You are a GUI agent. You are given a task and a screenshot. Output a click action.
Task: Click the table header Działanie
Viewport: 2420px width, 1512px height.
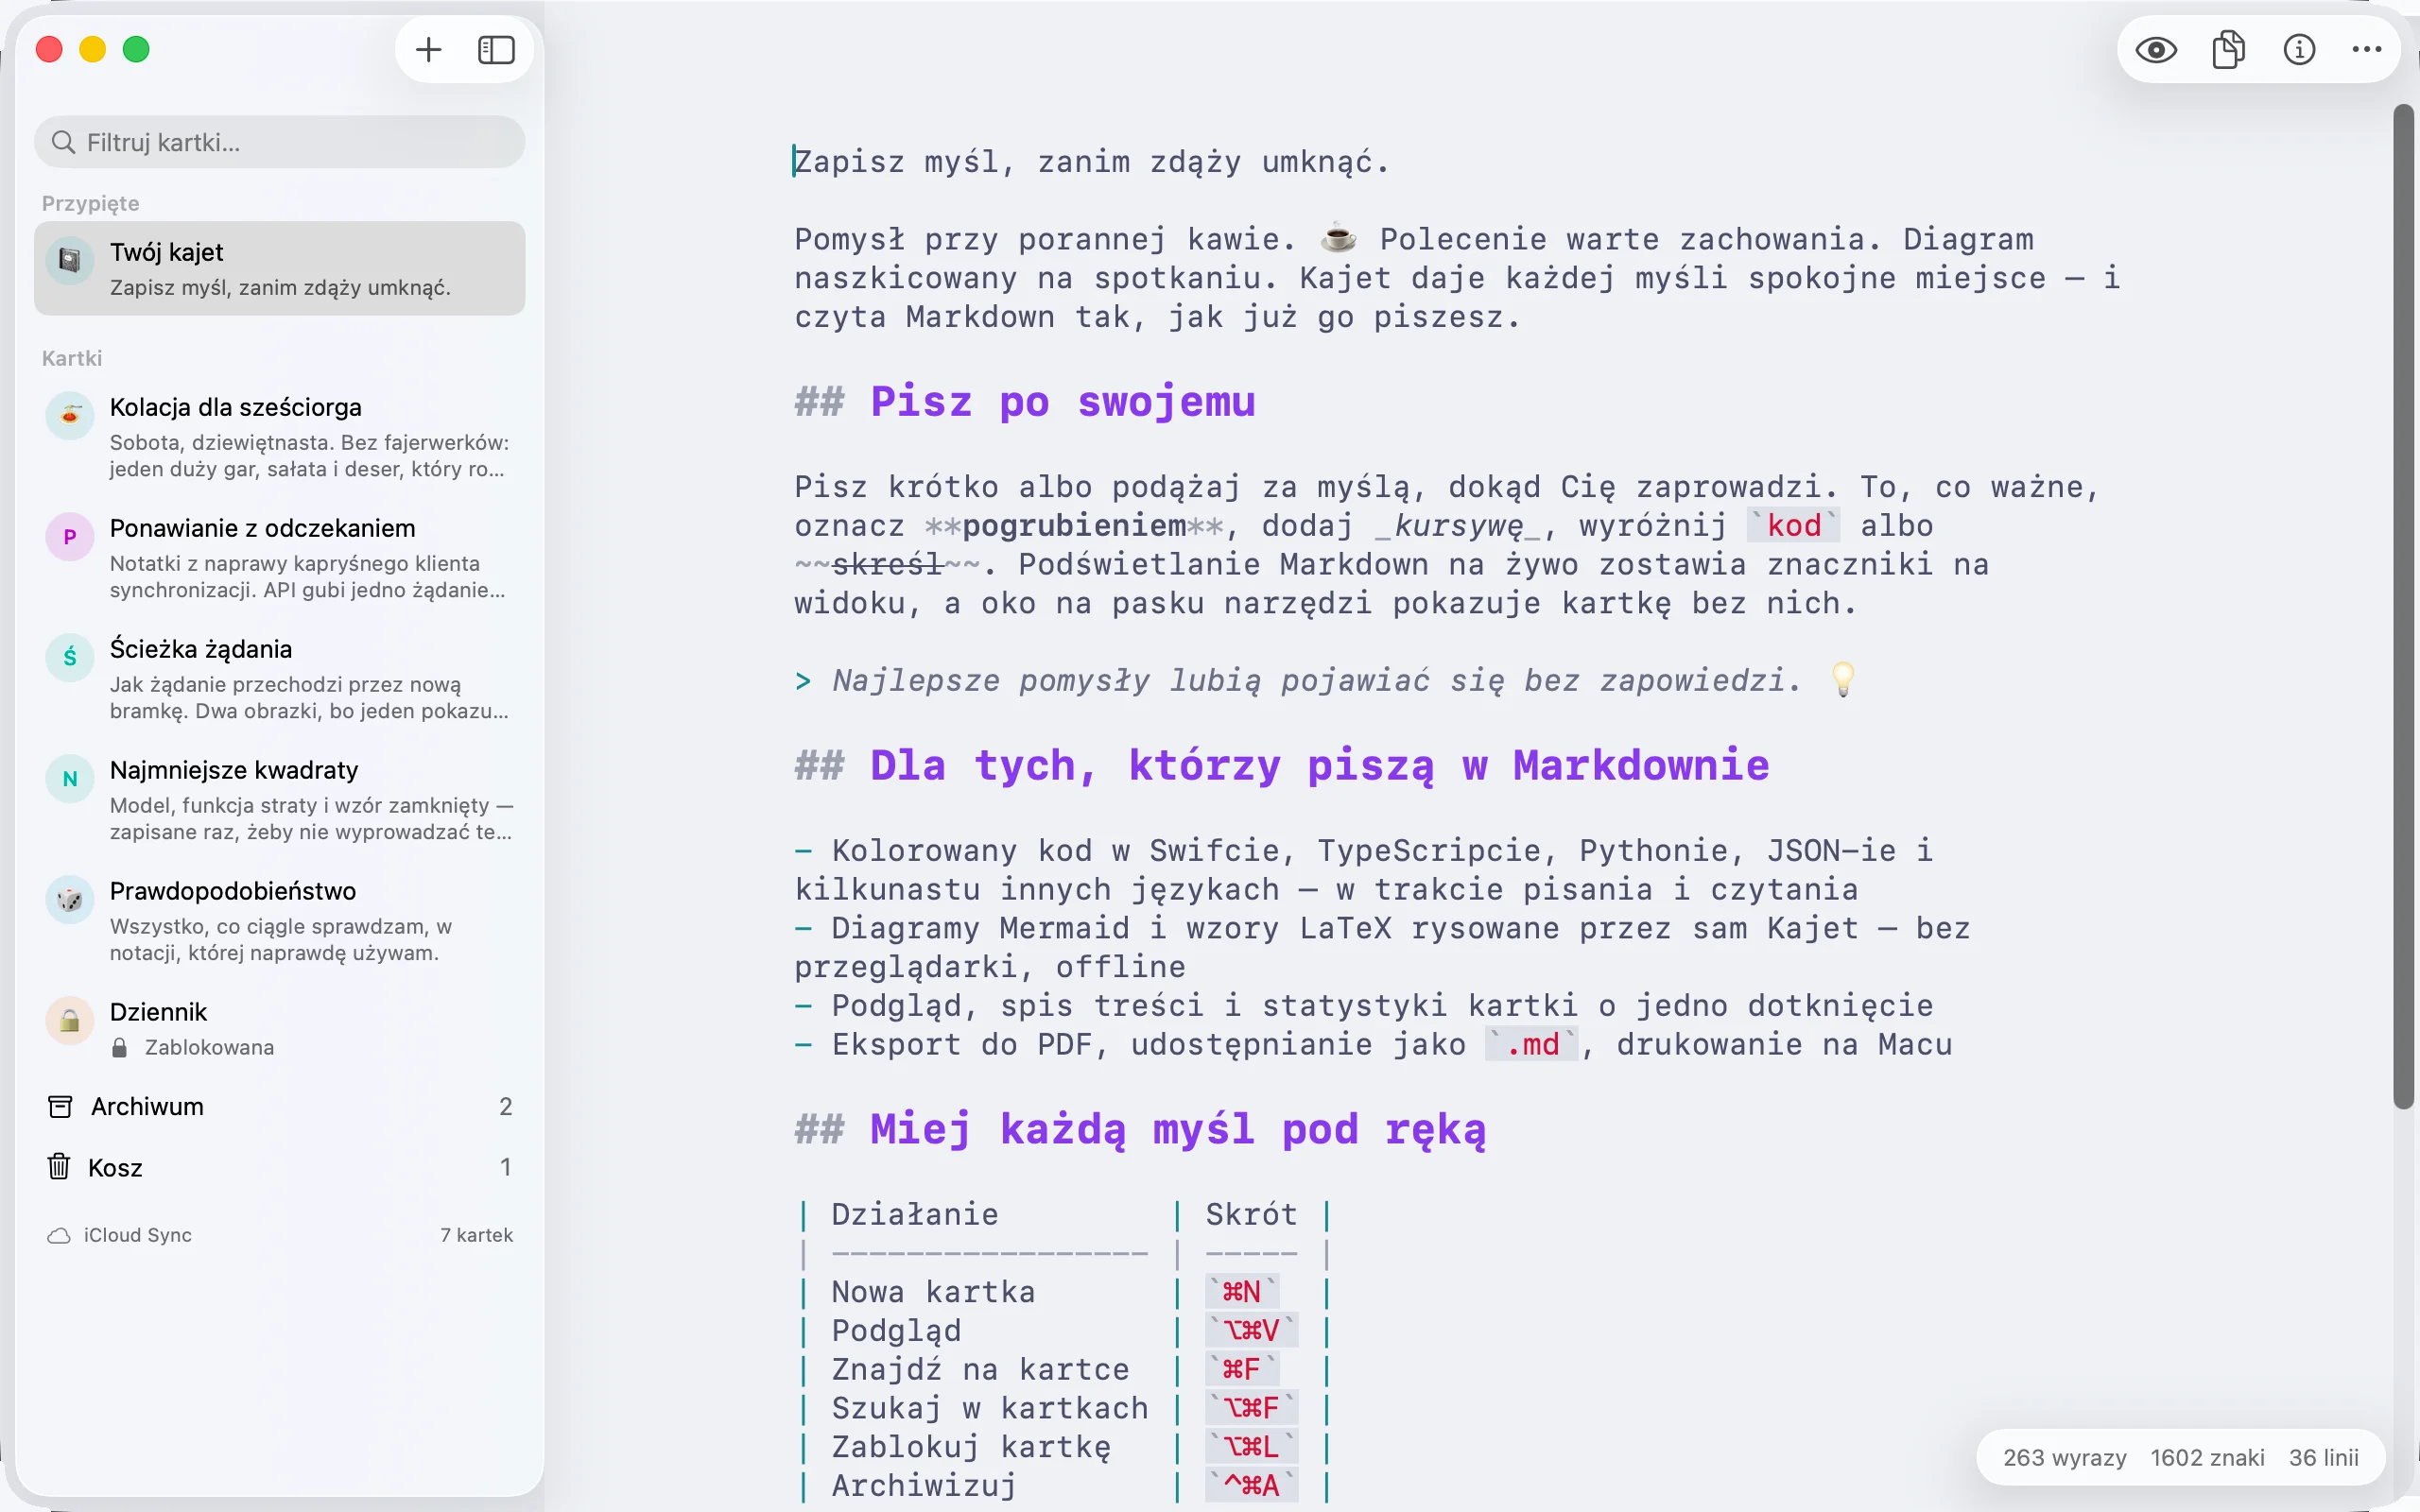[x=915, y=1215]
